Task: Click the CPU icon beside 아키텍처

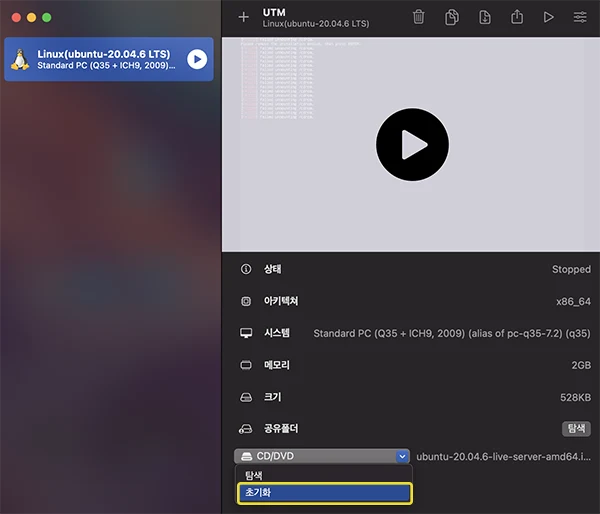Action: pyautogui.click(x=246, y=301)
